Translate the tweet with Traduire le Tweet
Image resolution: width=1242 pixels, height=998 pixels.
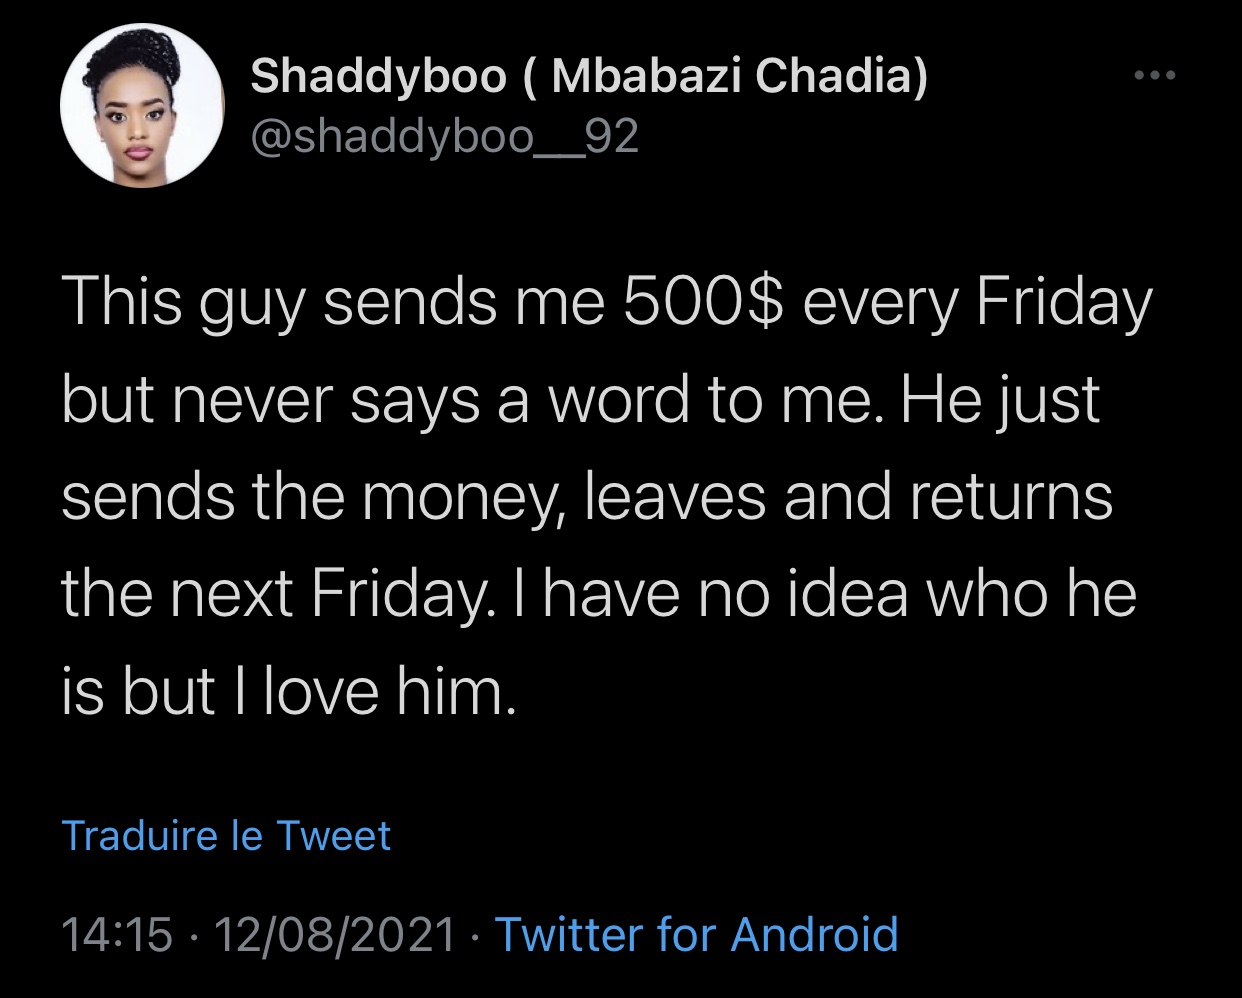pos(226,836)
